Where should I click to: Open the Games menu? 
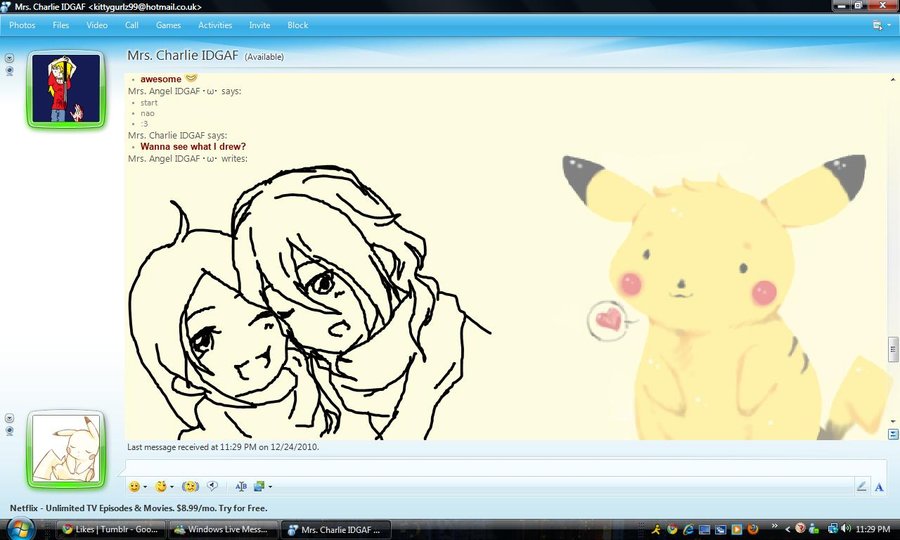pyautogui.click(x=168, y=25)
